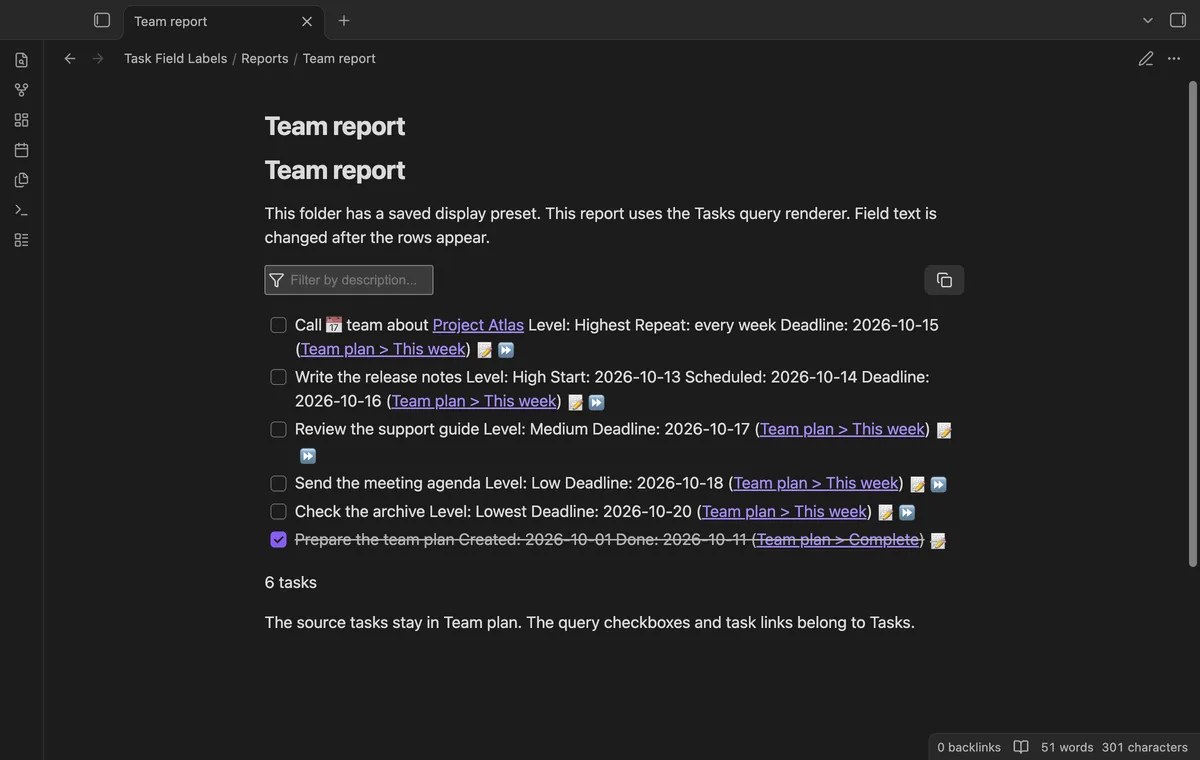
Task: Edit the Prepare the team plan task
Action: [x=938, y=540]
